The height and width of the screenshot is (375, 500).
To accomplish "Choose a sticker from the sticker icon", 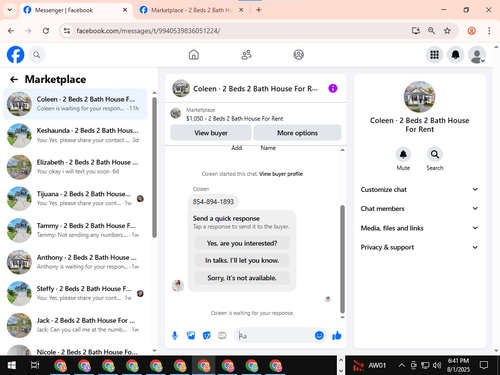I will click(207, 335).
